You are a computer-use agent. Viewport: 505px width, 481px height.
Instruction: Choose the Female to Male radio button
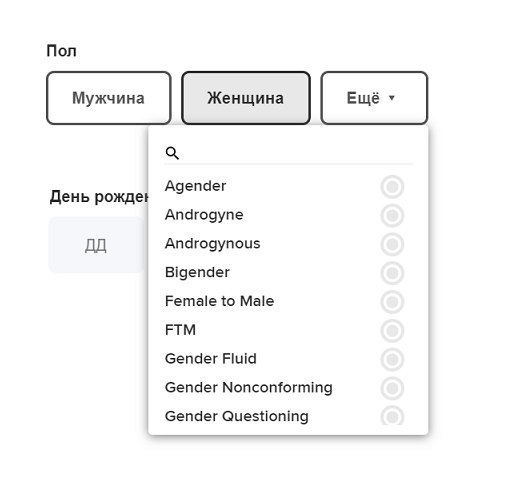point(392,302)
